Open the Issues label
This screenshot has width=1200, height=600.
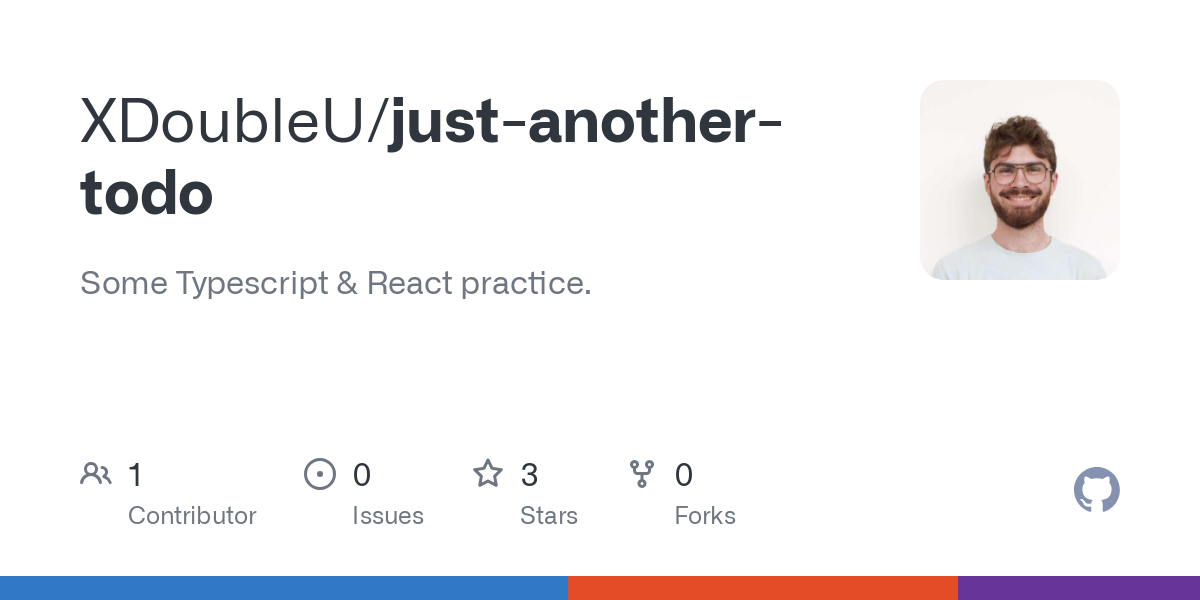(388, 516)
